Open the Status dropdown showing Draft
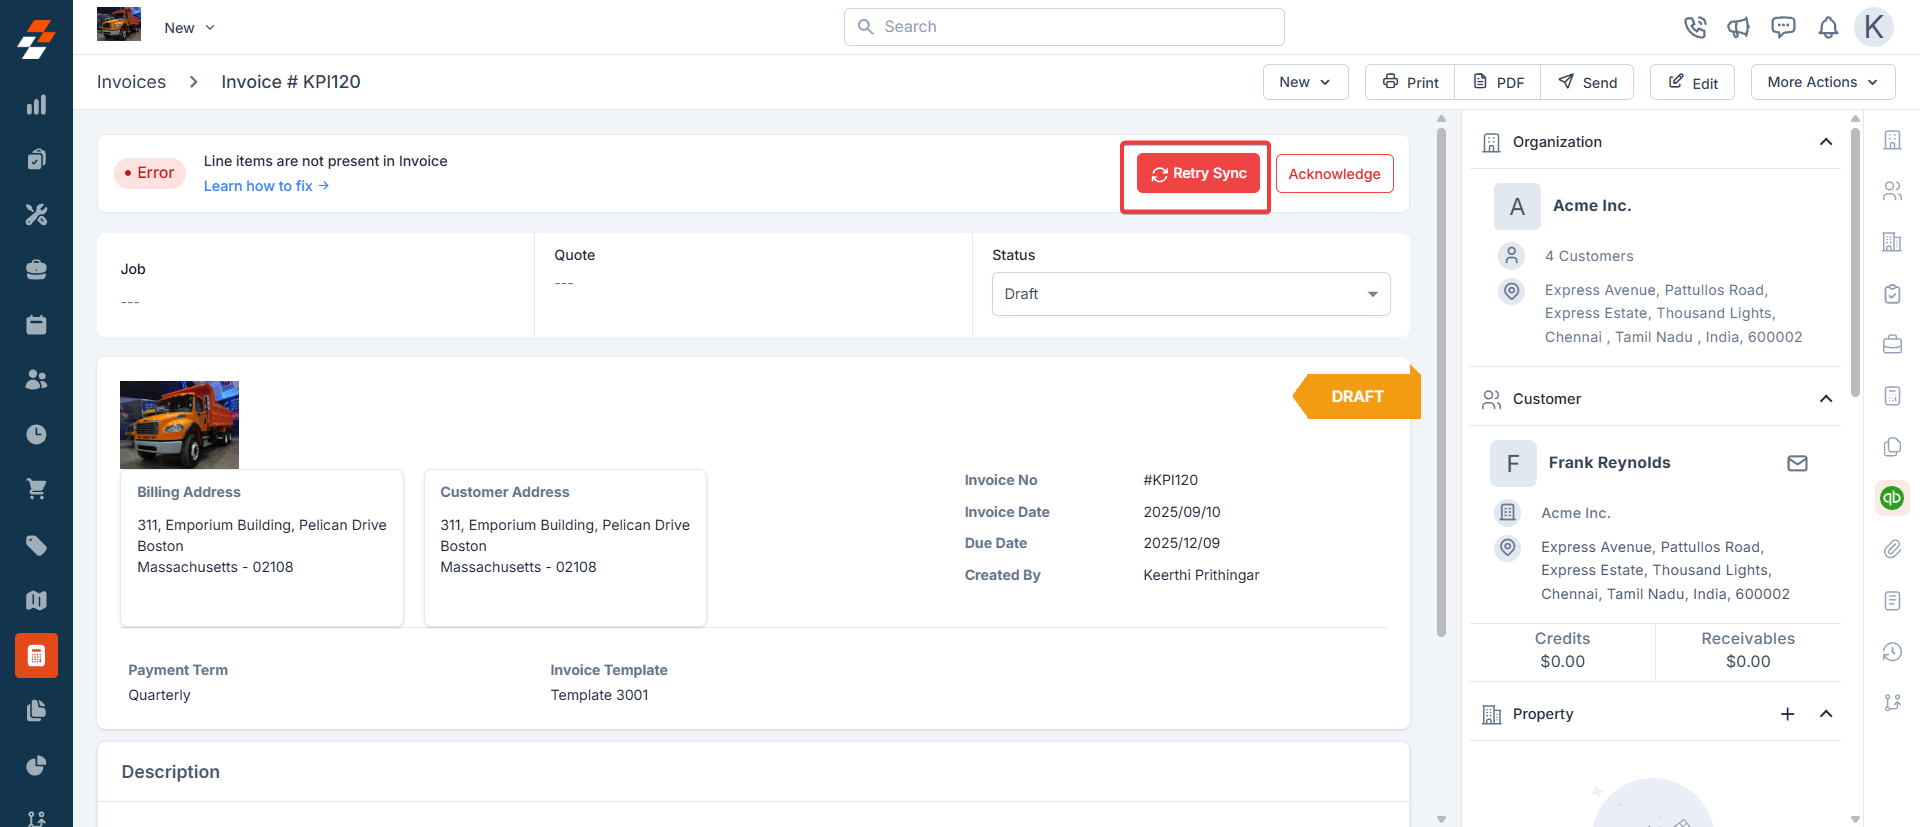 point(1190,294)
